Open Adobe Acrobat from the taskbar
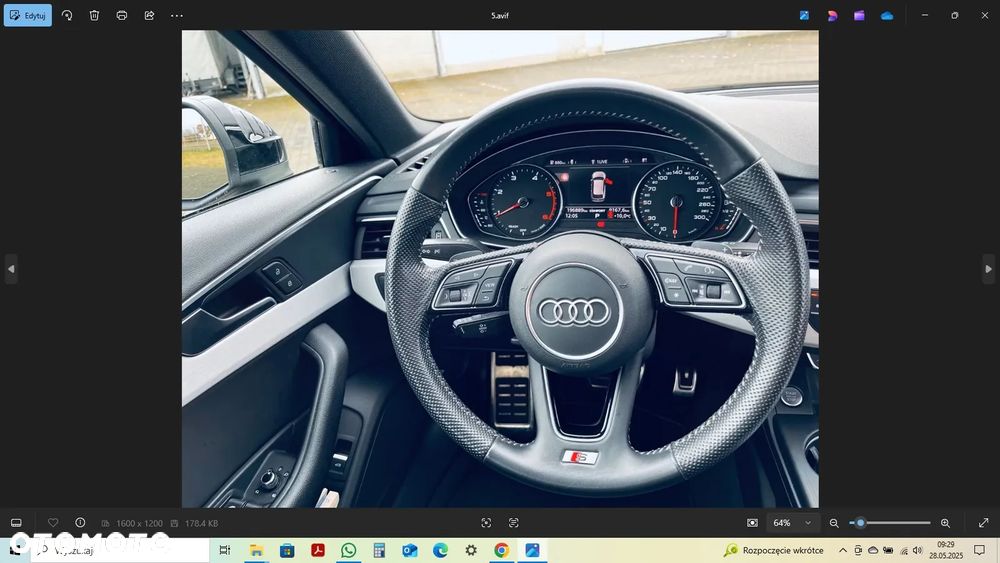 coord(318,550)
